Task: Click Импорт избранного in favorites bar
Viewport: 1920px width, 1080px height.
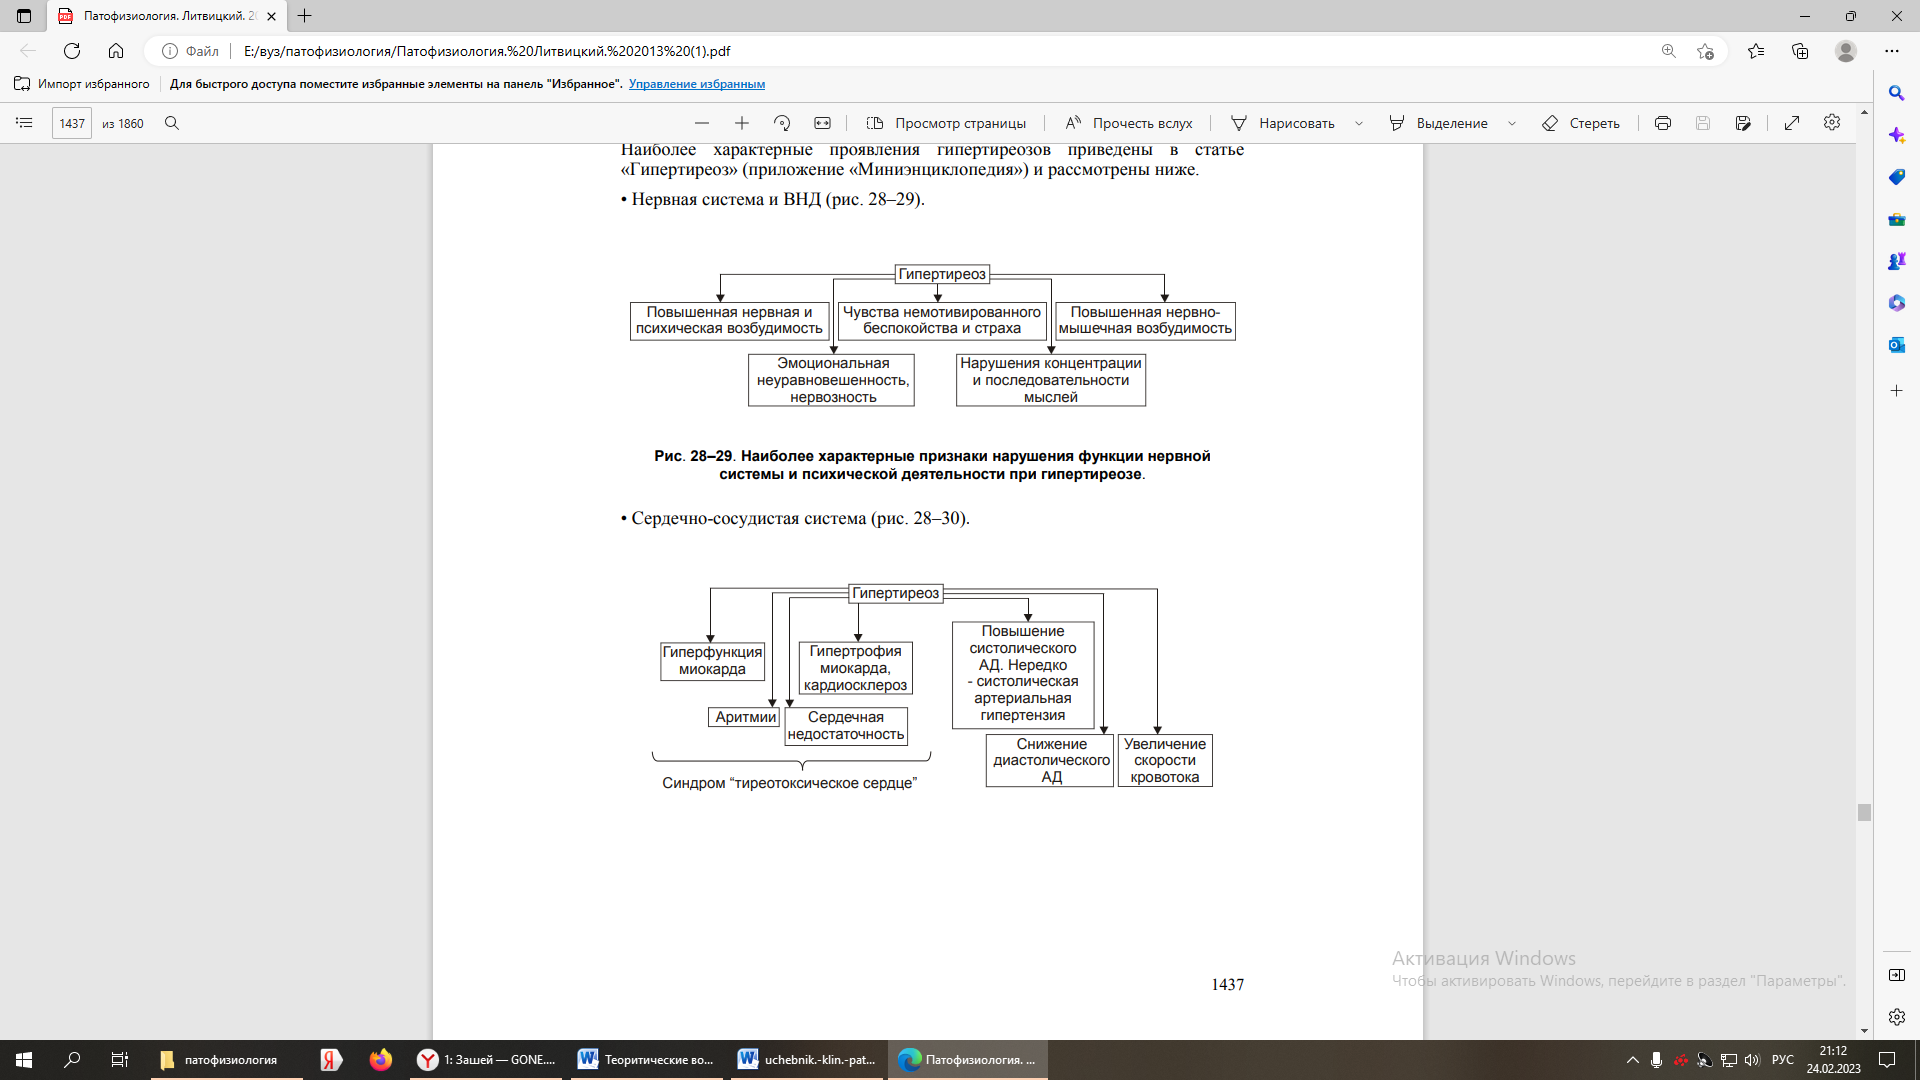Action: point(82,84)
